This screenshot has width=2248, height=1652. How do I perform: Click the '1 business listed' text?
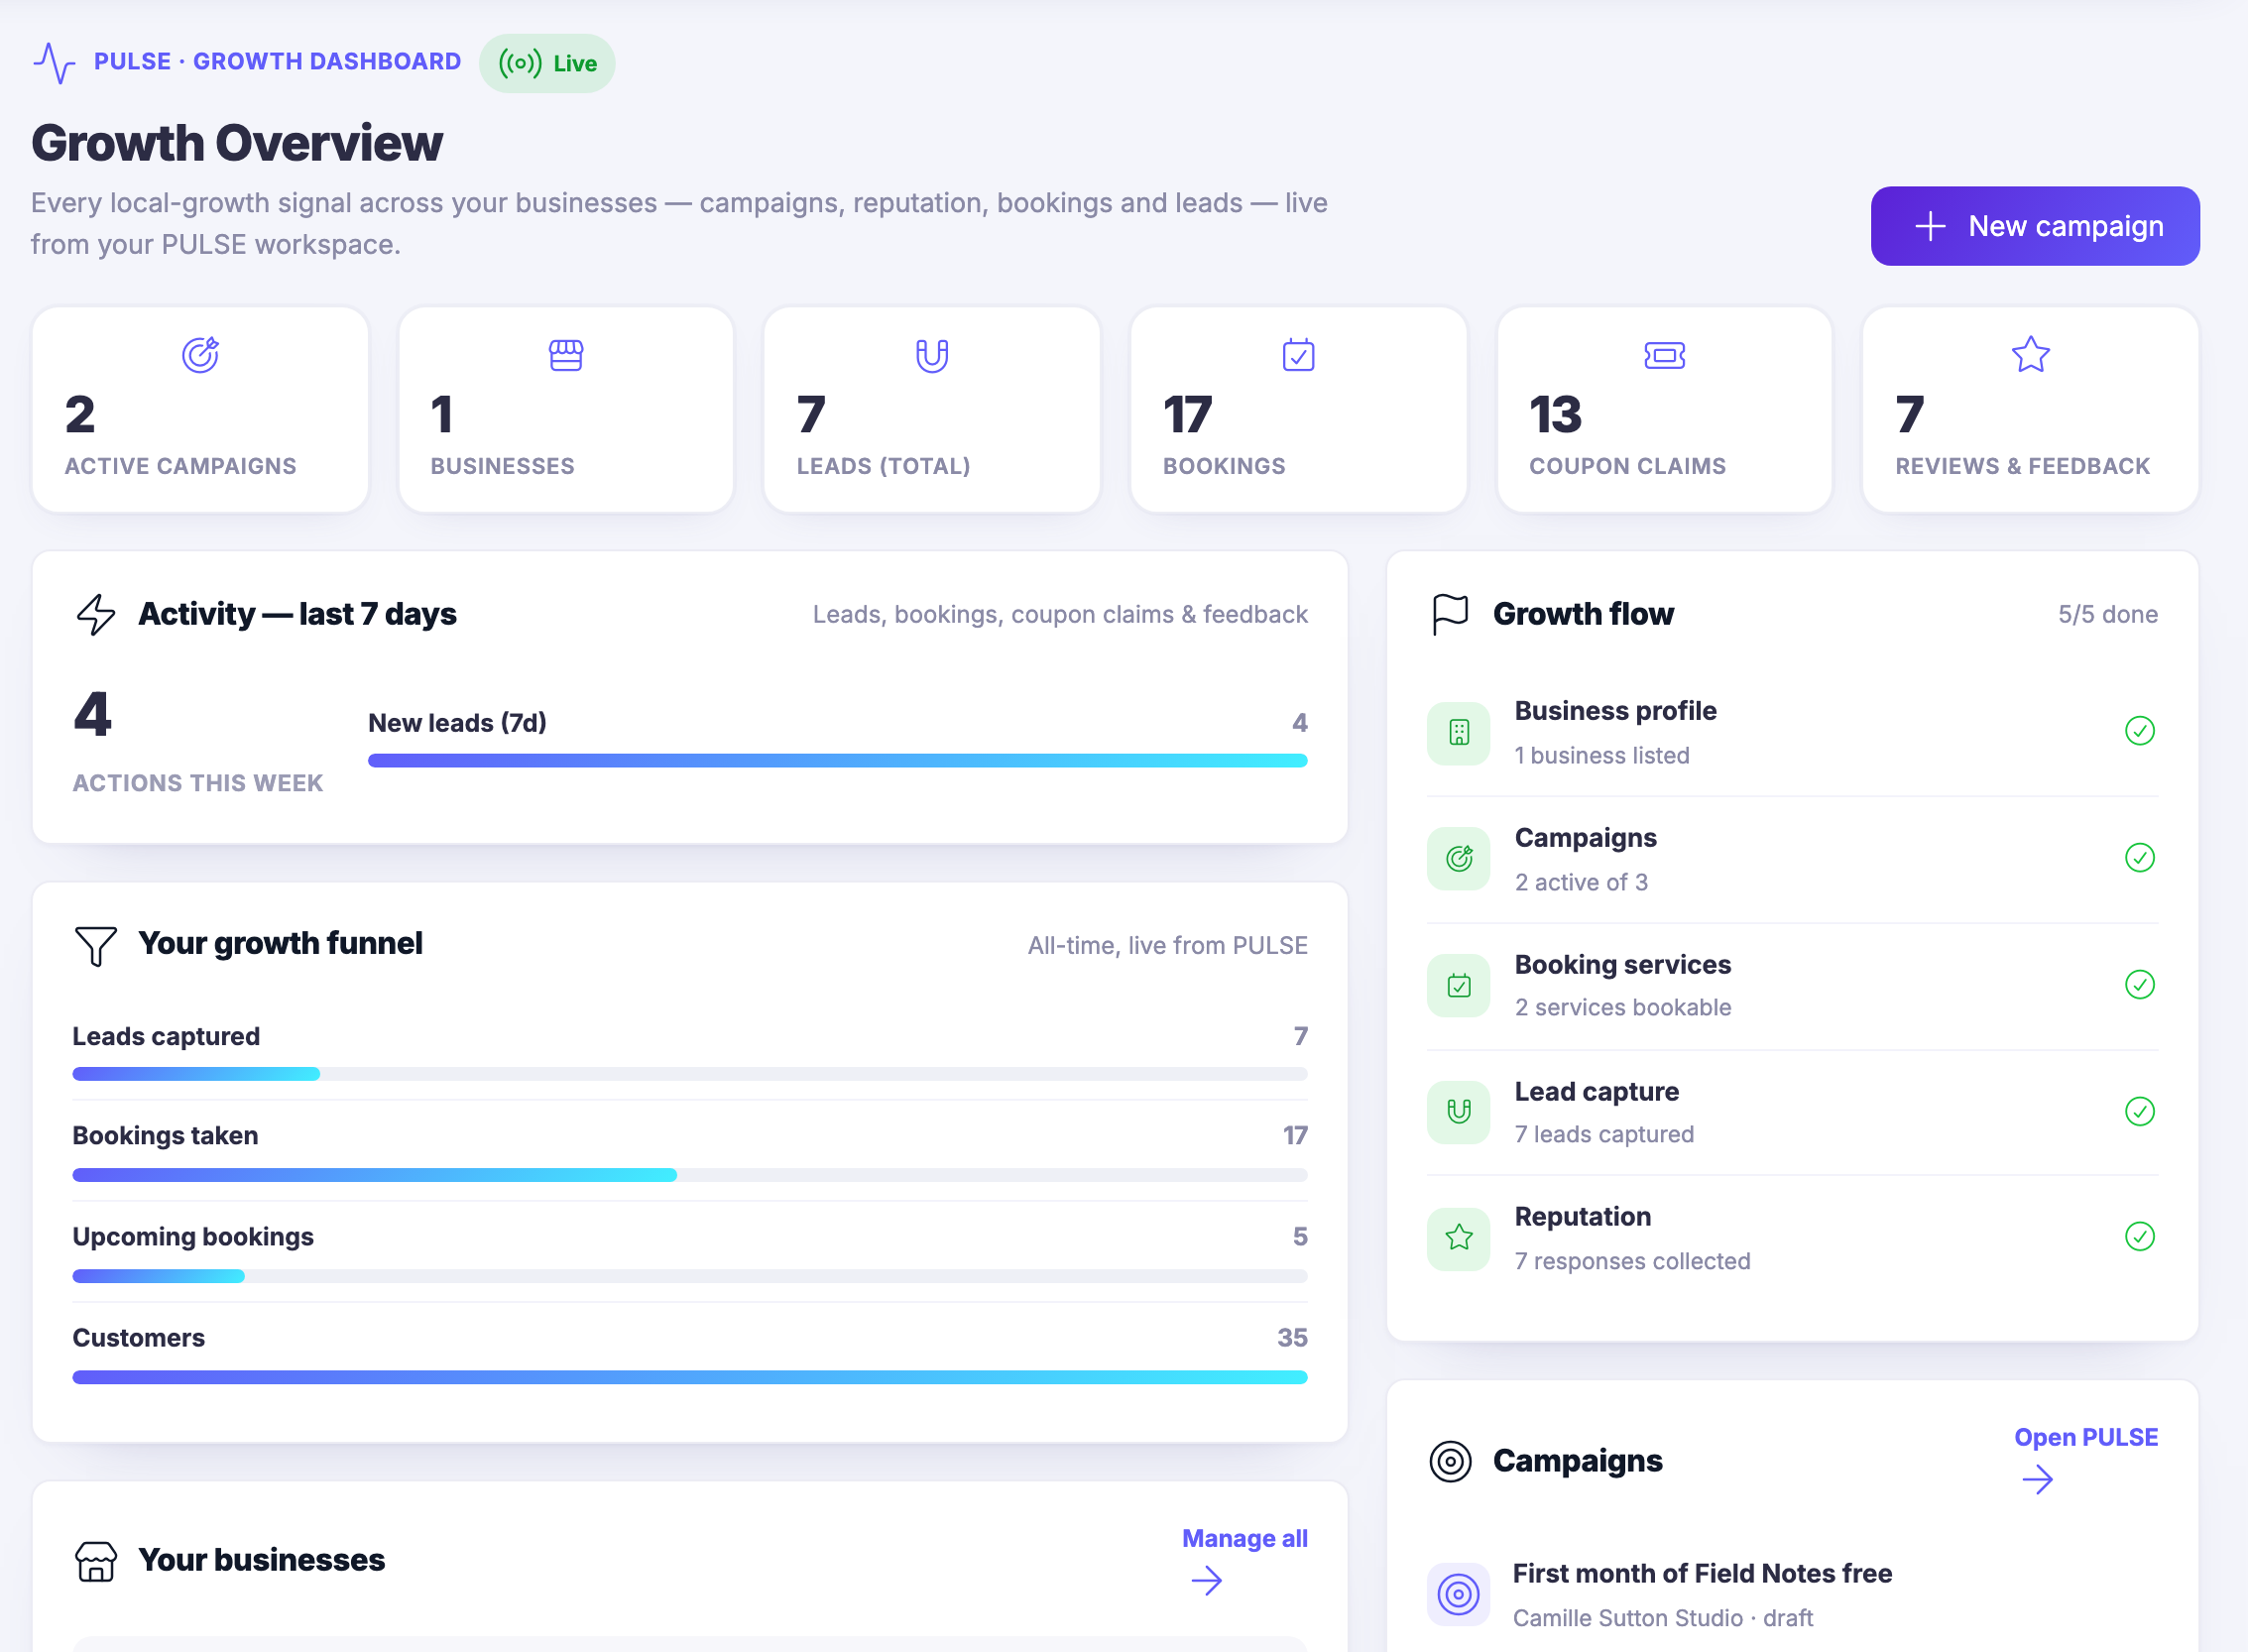(x=1602, y=755)
